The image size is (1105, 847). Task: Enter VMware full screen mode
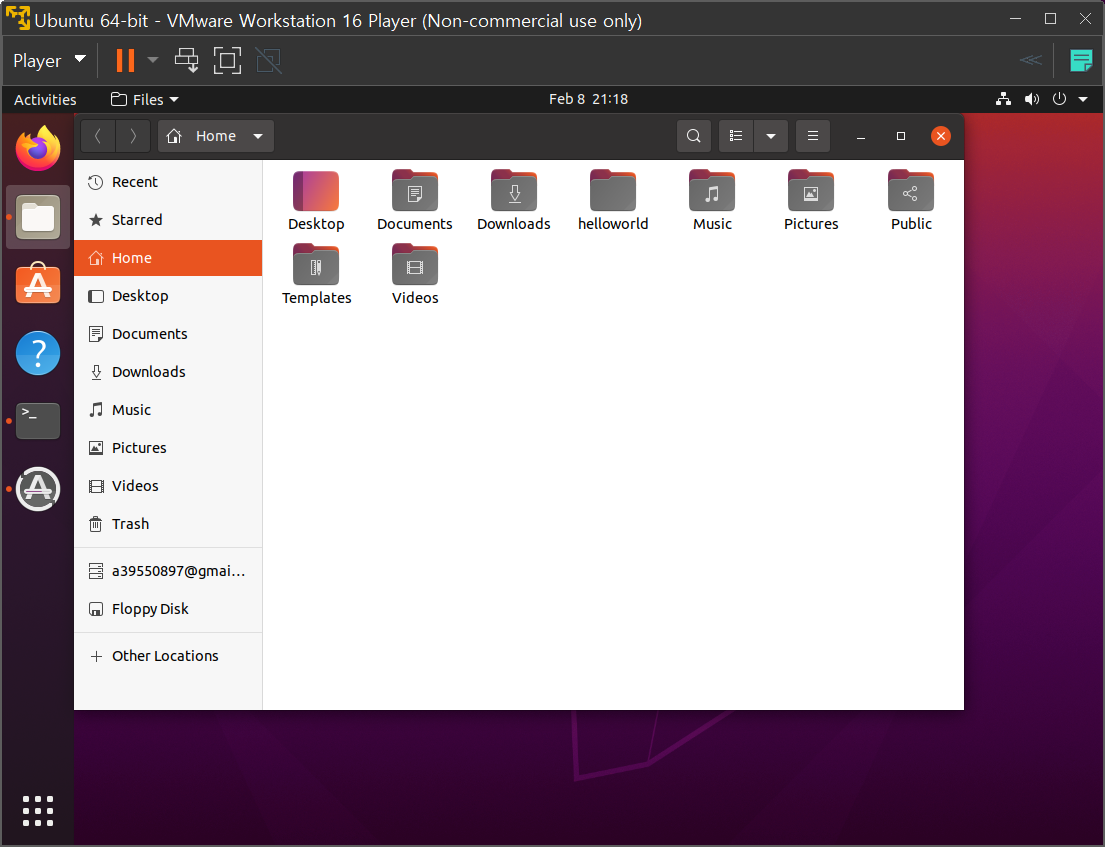[x=227, y=61]
